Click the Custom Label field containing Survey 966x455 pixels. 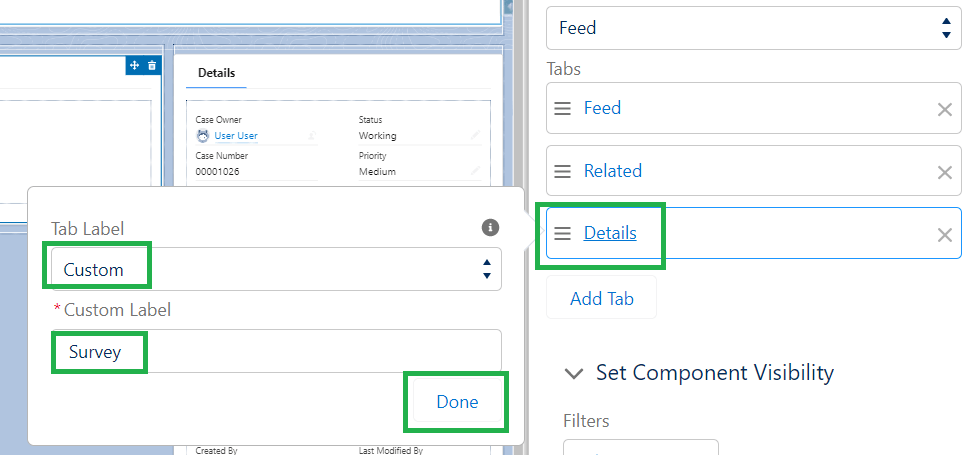[276, 351]
